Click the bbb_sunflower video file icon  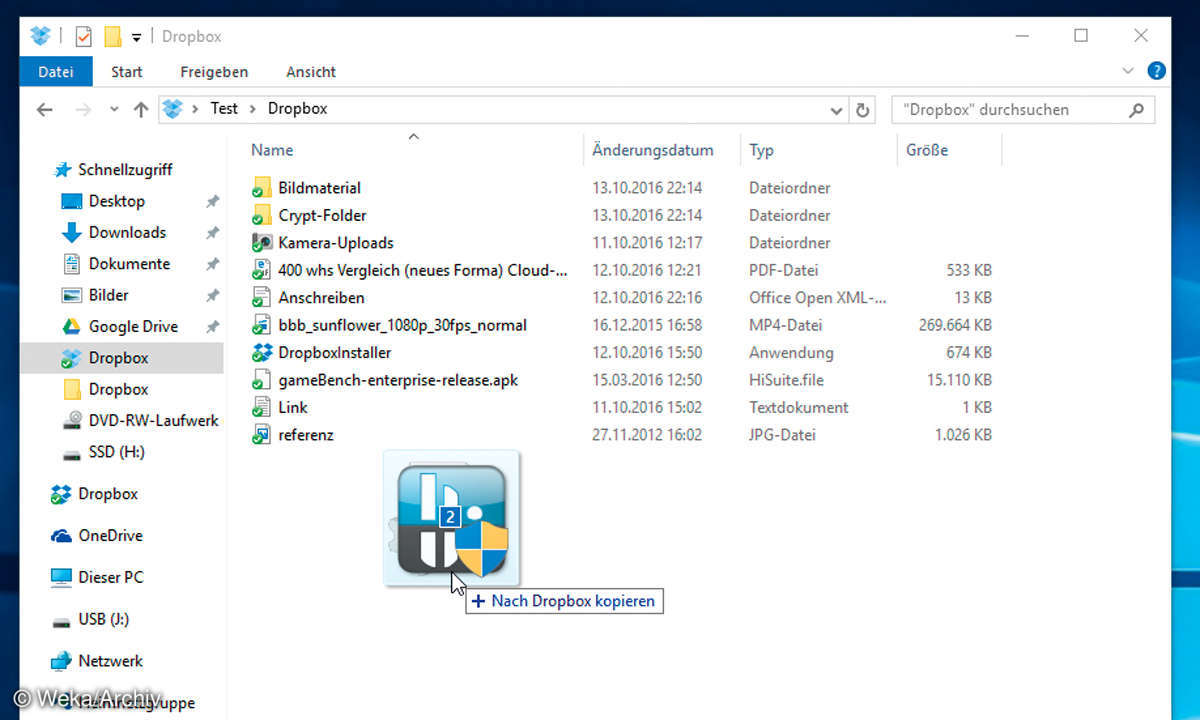click(x=261, y=325)
